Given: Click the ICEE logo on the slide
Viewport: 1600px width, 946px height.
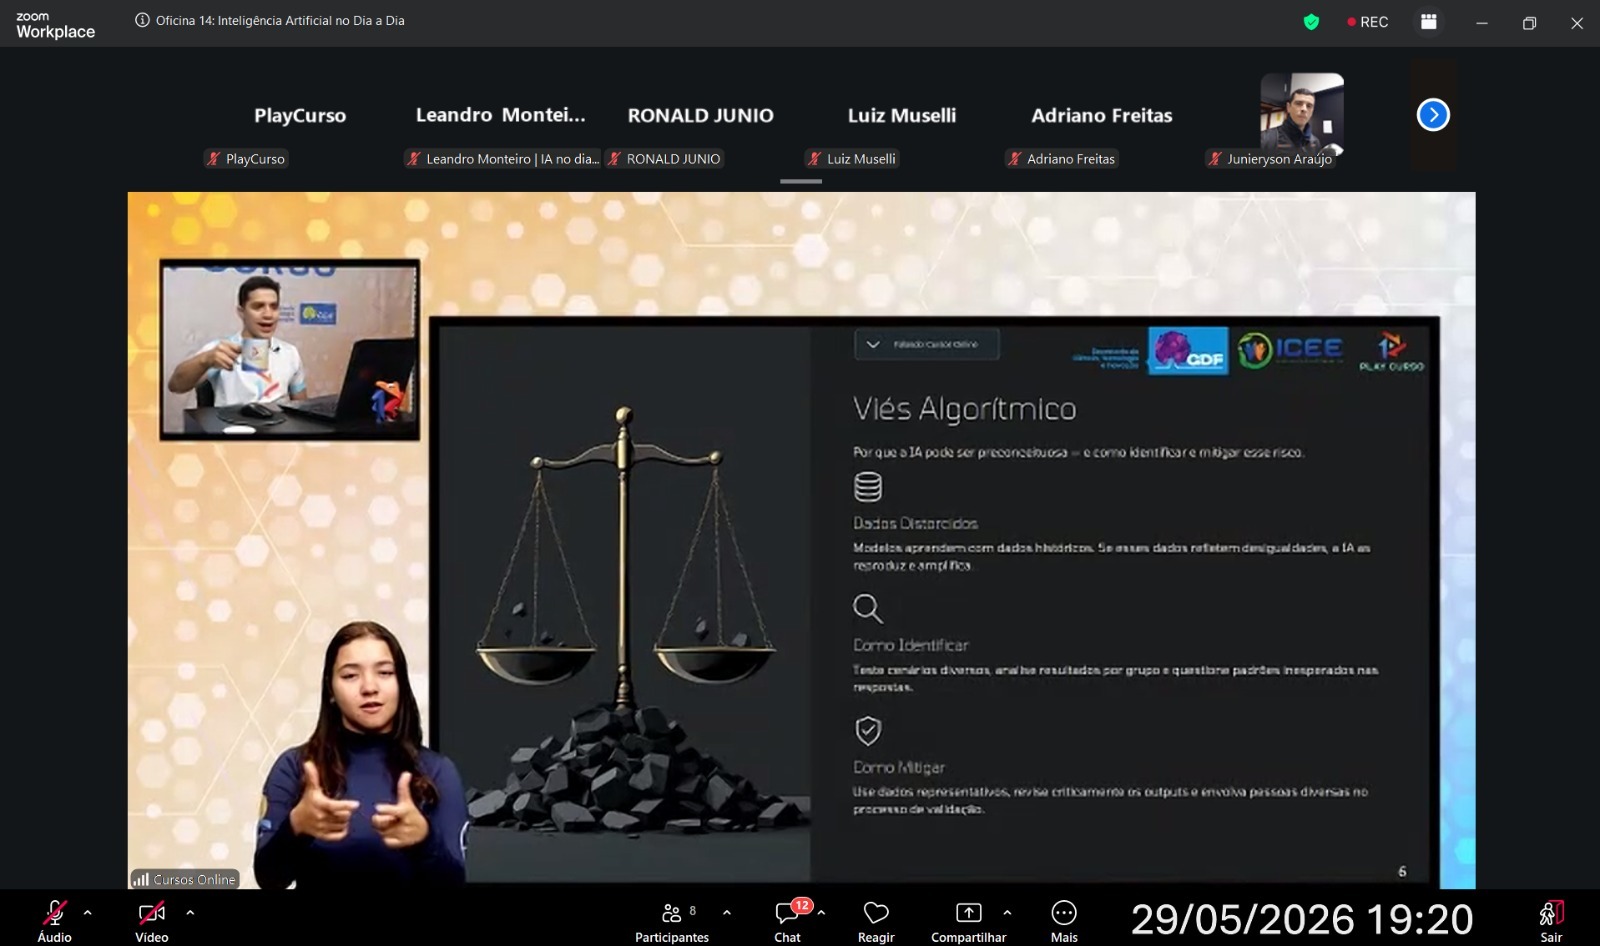Looking at the screenshot, I should pos(1290,350).
